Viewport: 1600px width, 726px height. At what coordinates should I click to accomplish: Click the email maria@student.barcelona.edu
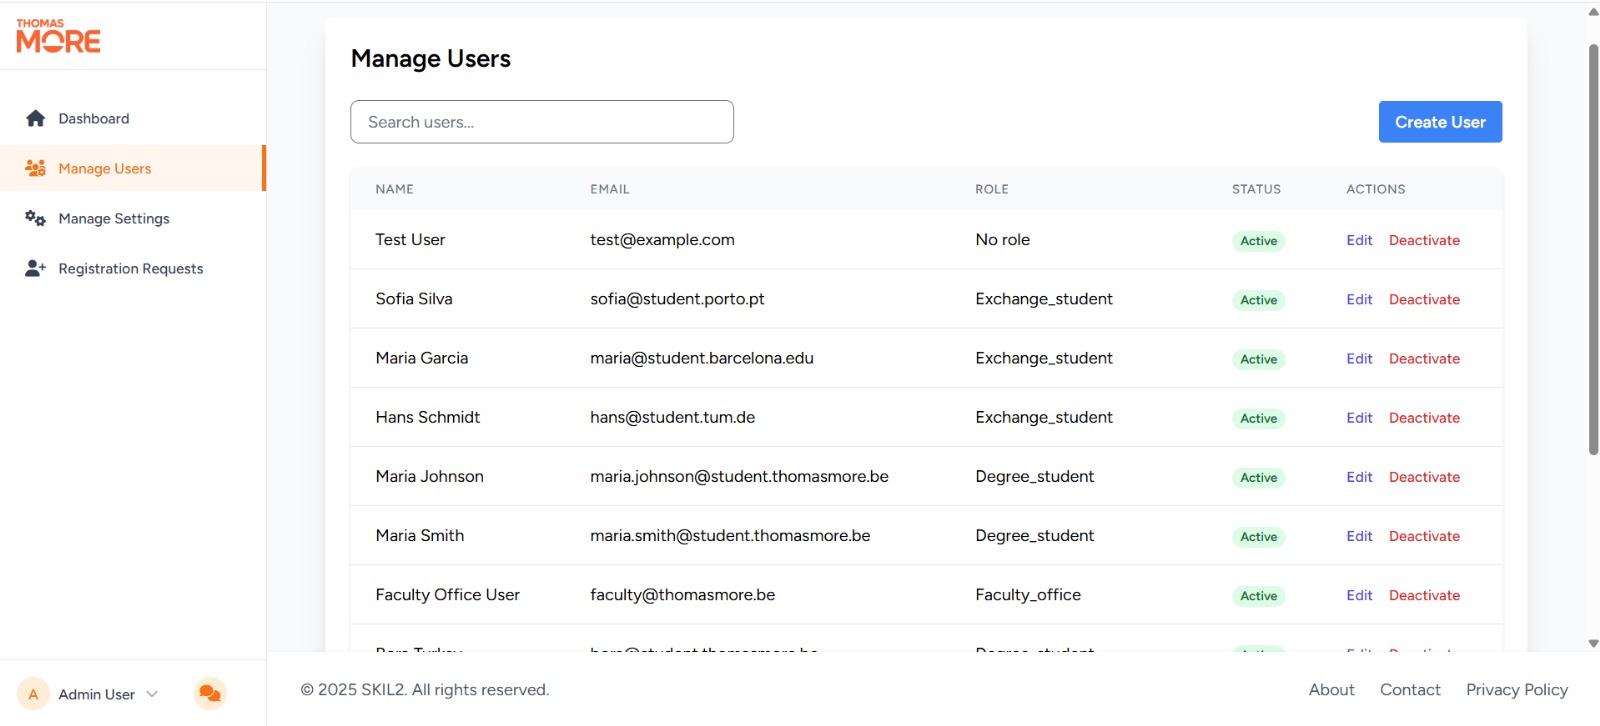click(x=701, y=358)
